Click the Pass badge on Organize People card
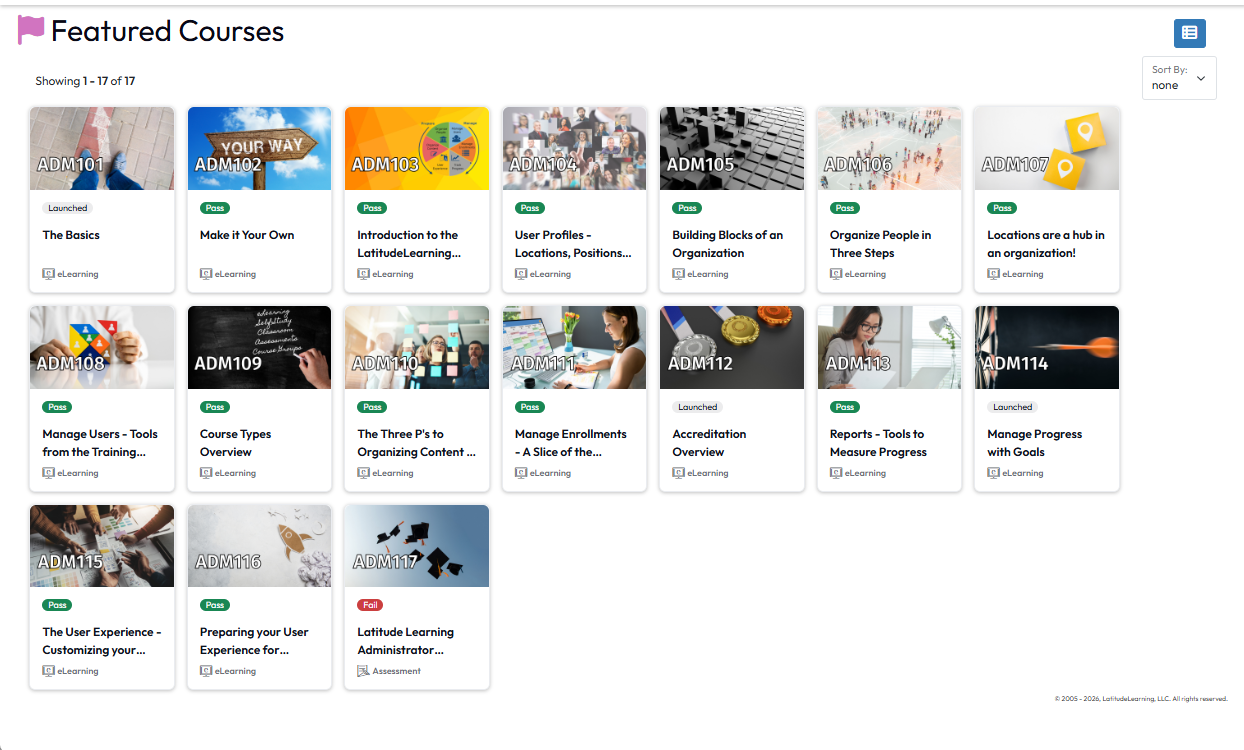1244x750 pixels. pyautogui.click(x=844, y=208)
